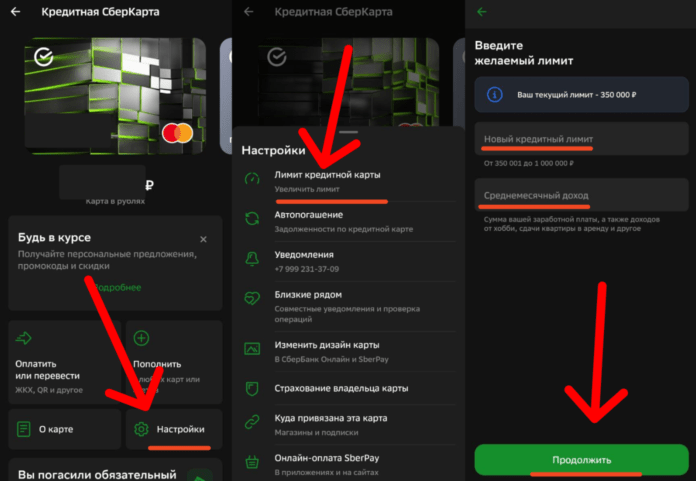Screen dimensions: 696x481
Task: Open 'Онлайн-оплата SberPay' row
Action: click(348, 464)
